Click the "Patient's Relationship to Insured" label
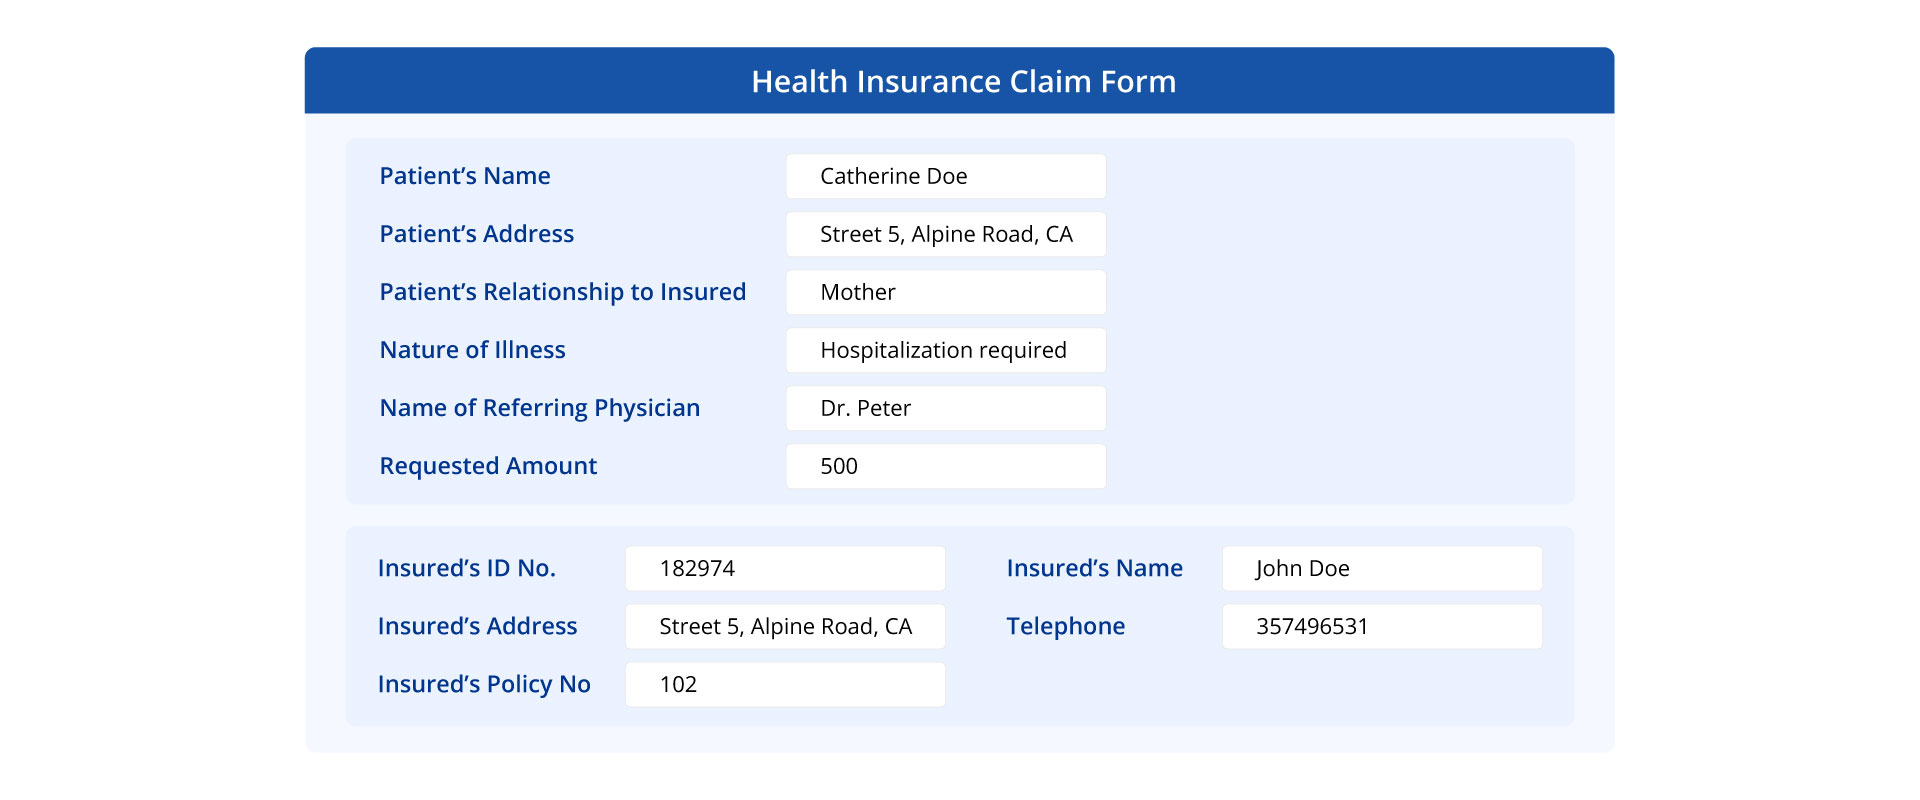Viewport: 1920px width, 800px height. click(x=562, y=292)
